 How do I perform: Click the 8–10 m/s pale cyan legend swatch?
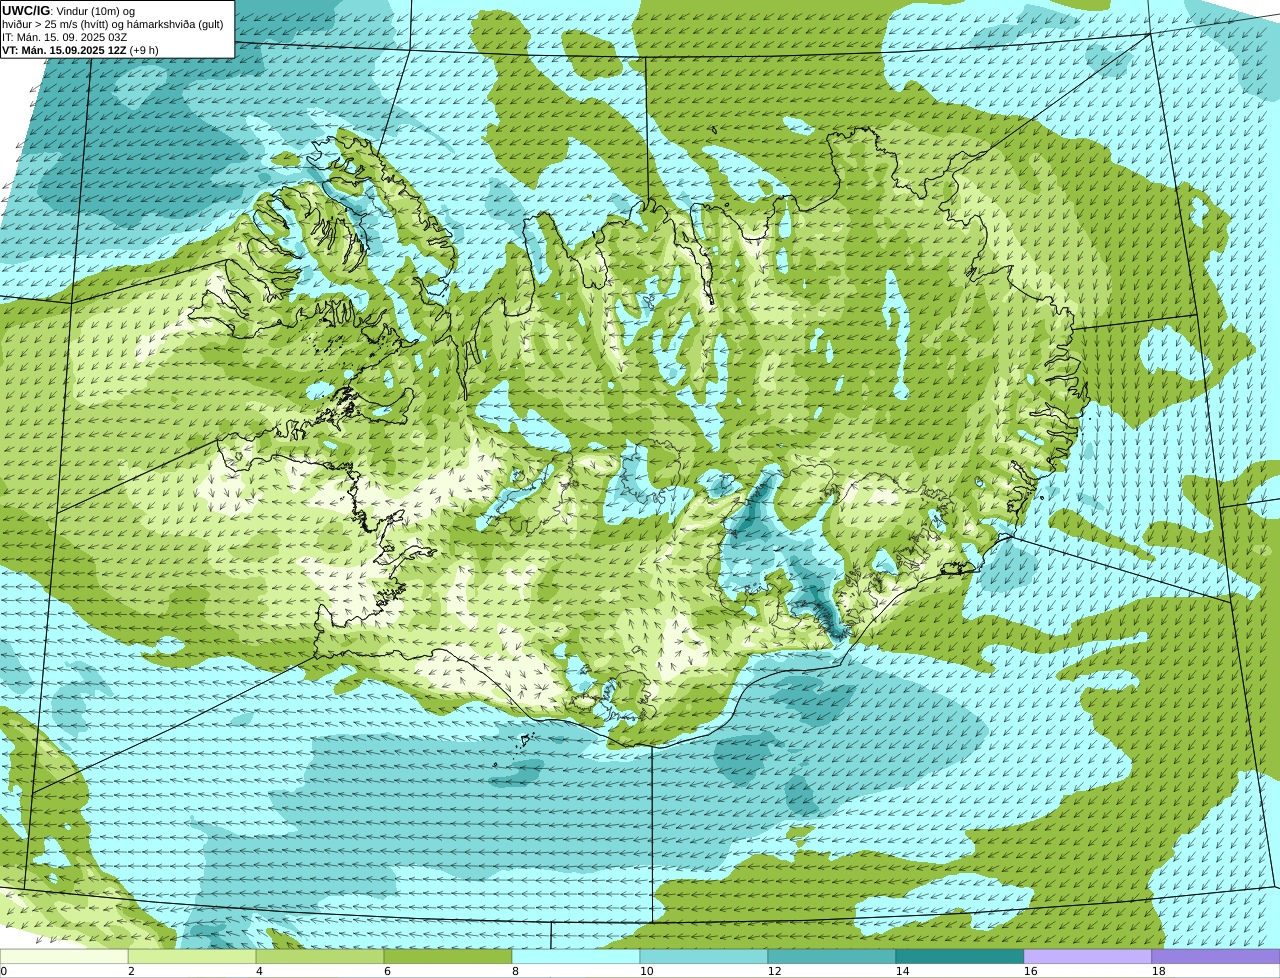click(x=576, y=956)
